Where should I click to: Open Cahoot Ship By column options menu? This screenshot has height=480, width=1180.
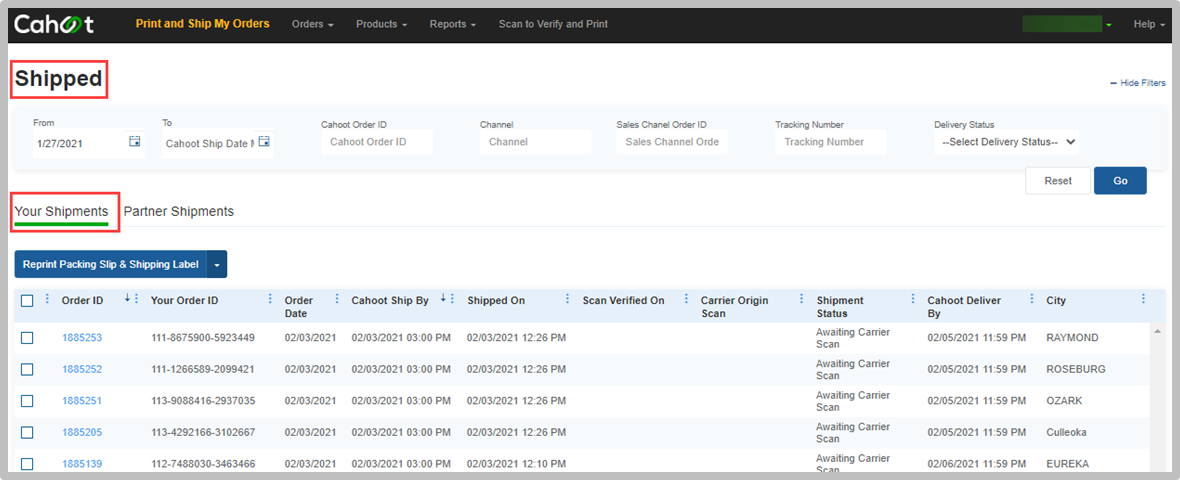pyautogui.click(x=452, y=299)
